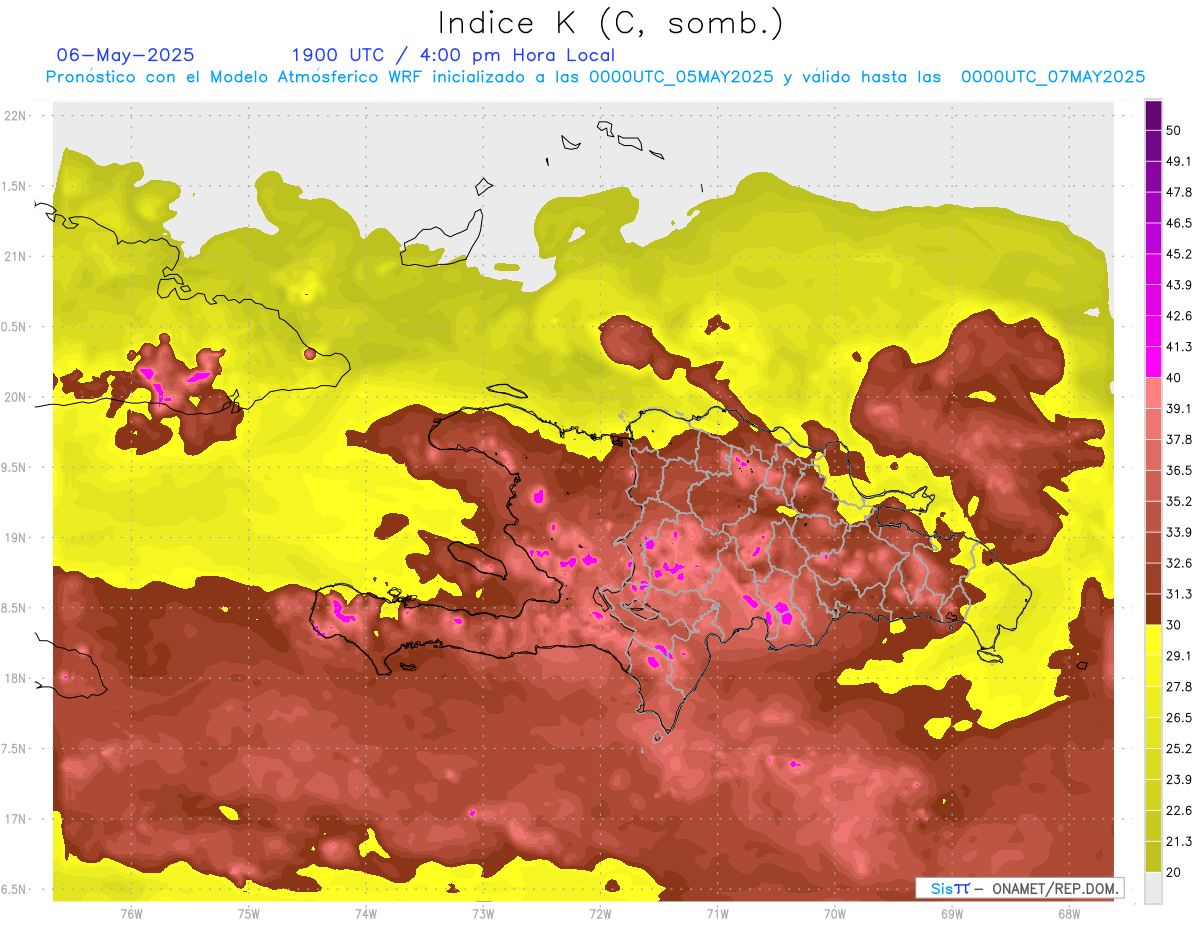Click the "73W" longitude label
The width and height of the screenshot is (1200, 927).
click(483, 914)
